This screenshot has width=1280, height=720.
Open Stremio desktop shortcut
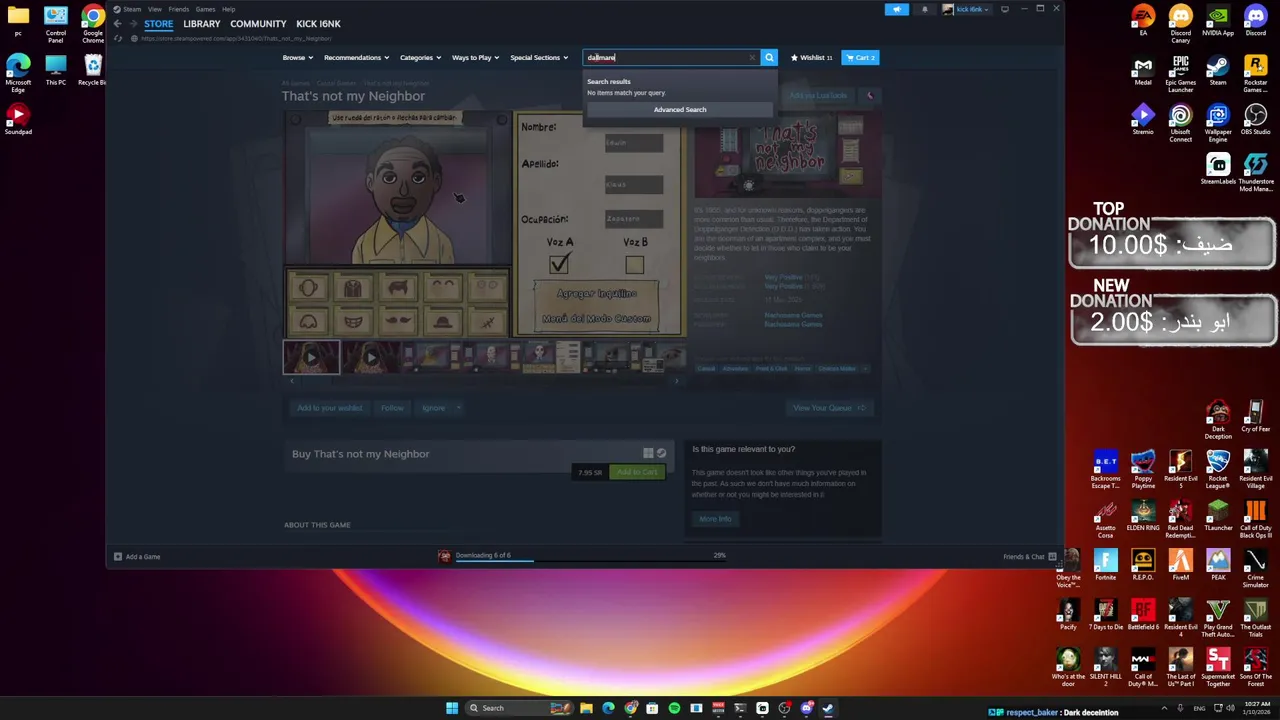click(1143, 120)
